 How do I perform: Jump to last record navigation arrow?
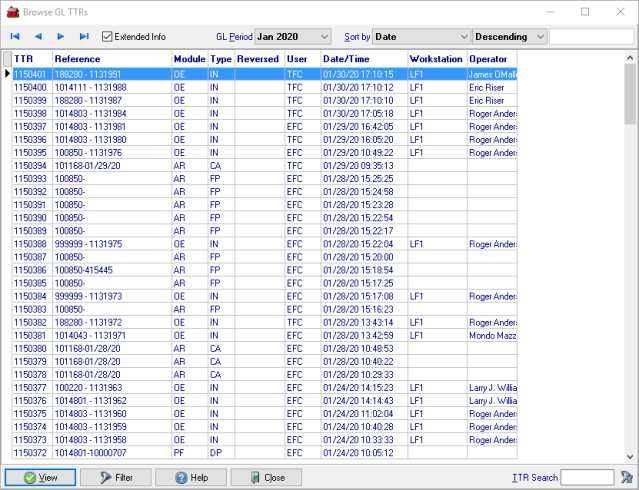(84, 37)
